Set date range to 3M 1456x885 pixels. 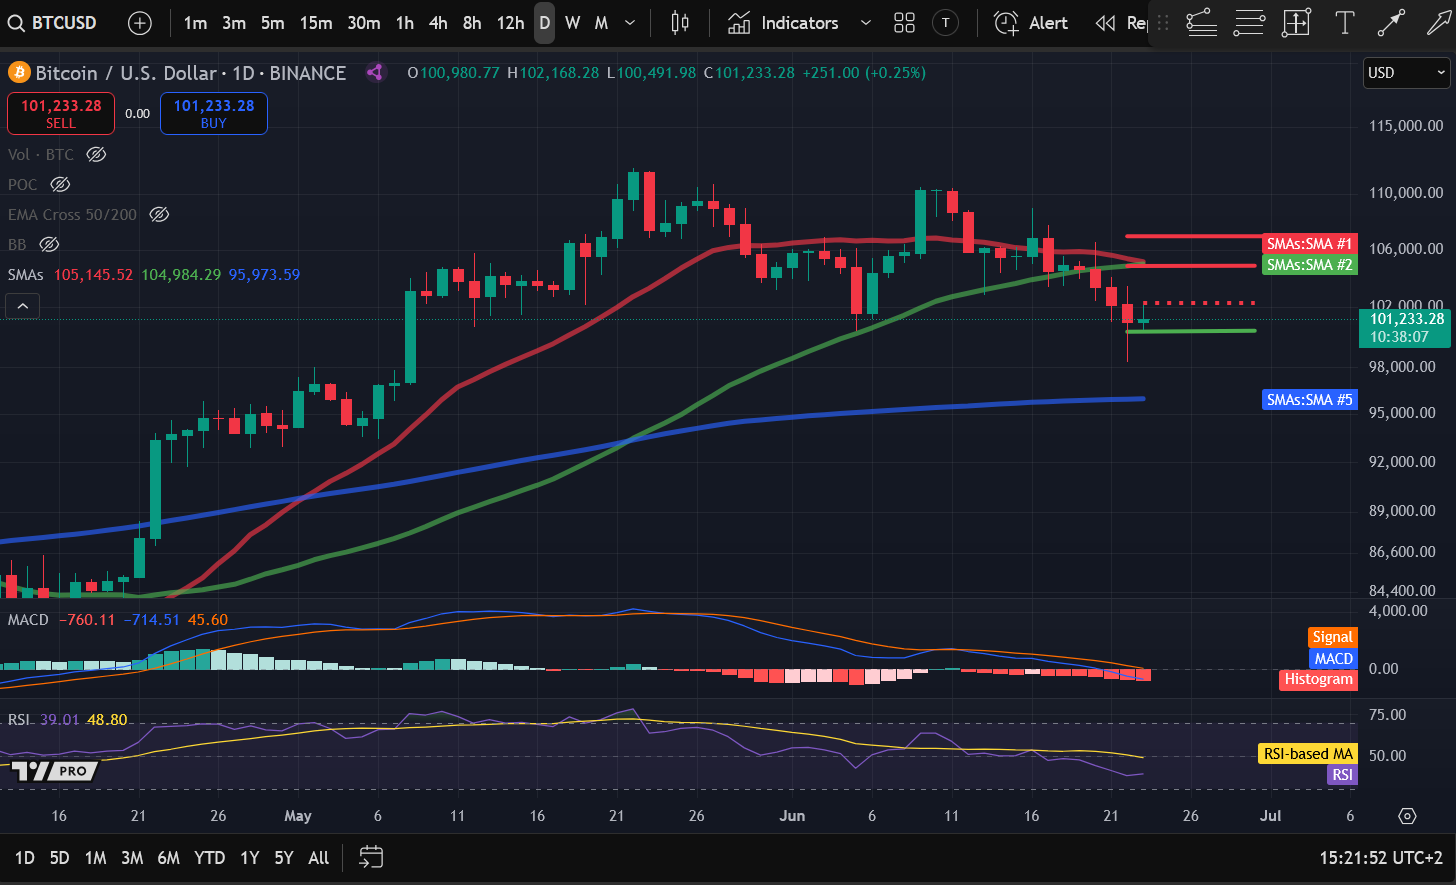(132, 857)
